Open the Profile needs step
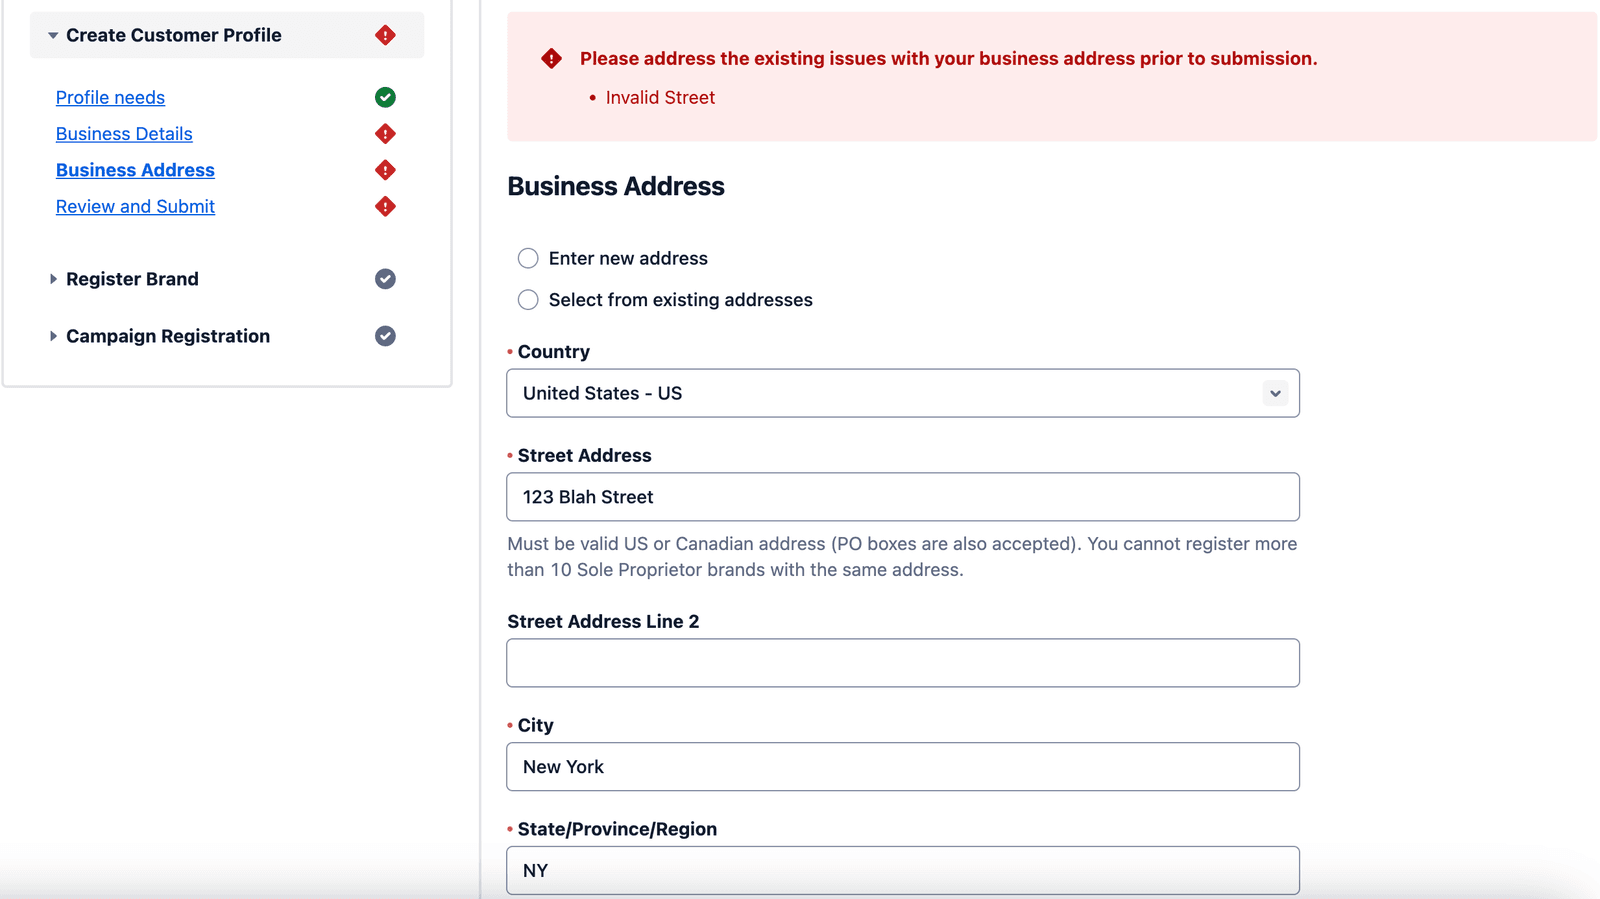This screenshot has width=1600, height=899. click(x=110, y=98)
